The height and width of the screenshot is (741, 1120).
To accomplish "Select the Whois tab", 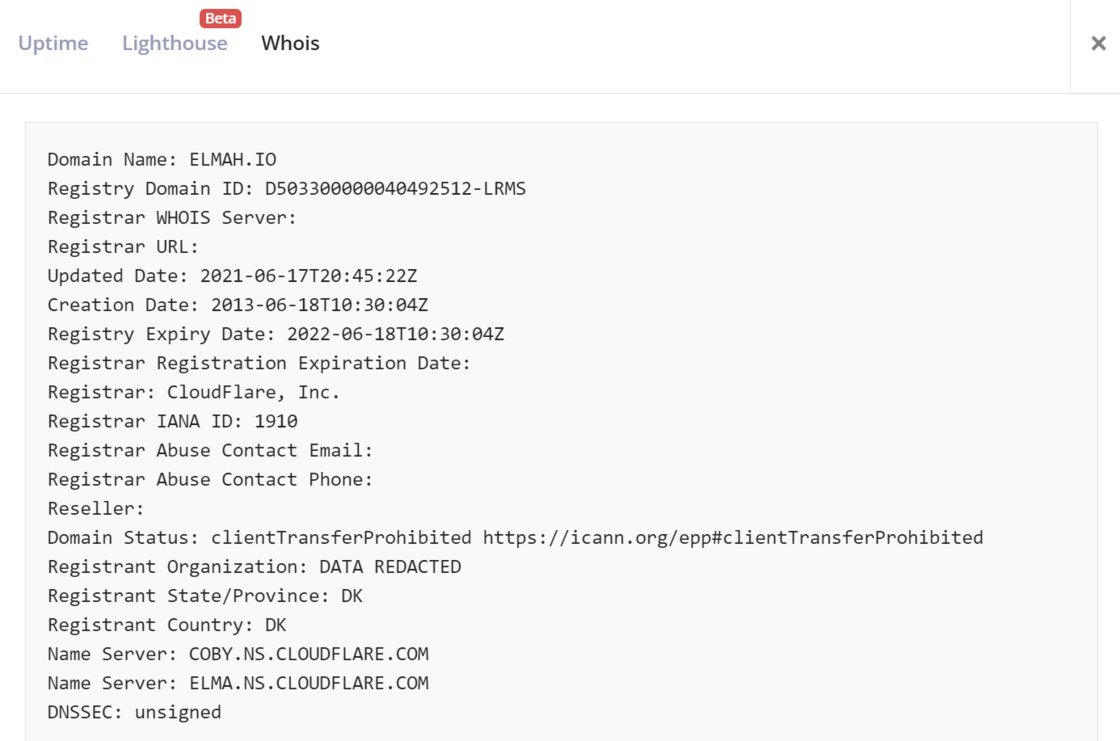I will coord(290,44).
